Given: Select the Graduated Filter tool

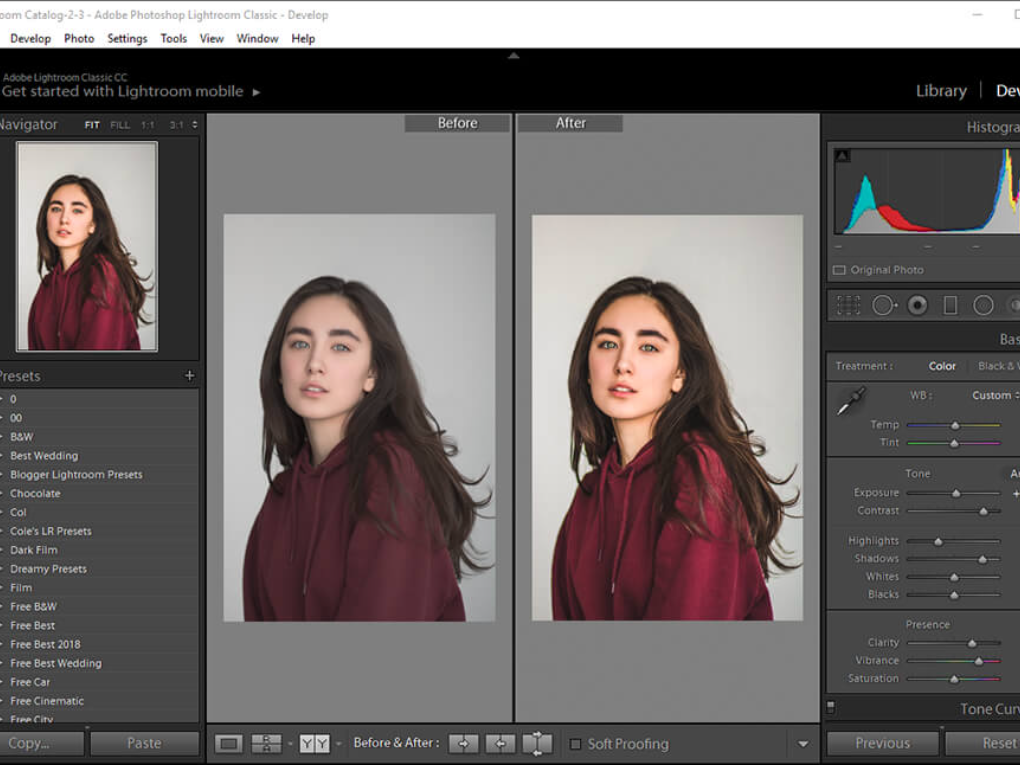Looking at the screenshot, I should click(950, 305).
